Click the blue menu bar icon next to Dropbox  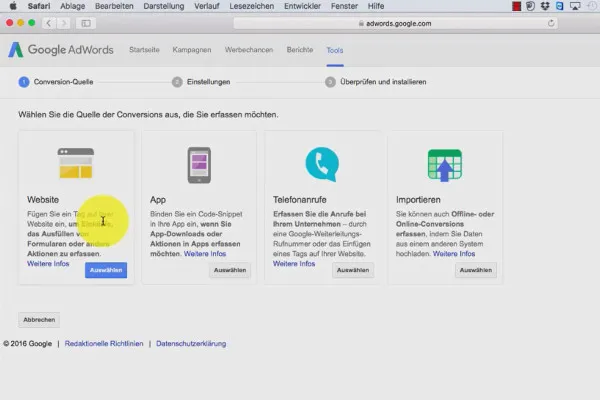559,6
